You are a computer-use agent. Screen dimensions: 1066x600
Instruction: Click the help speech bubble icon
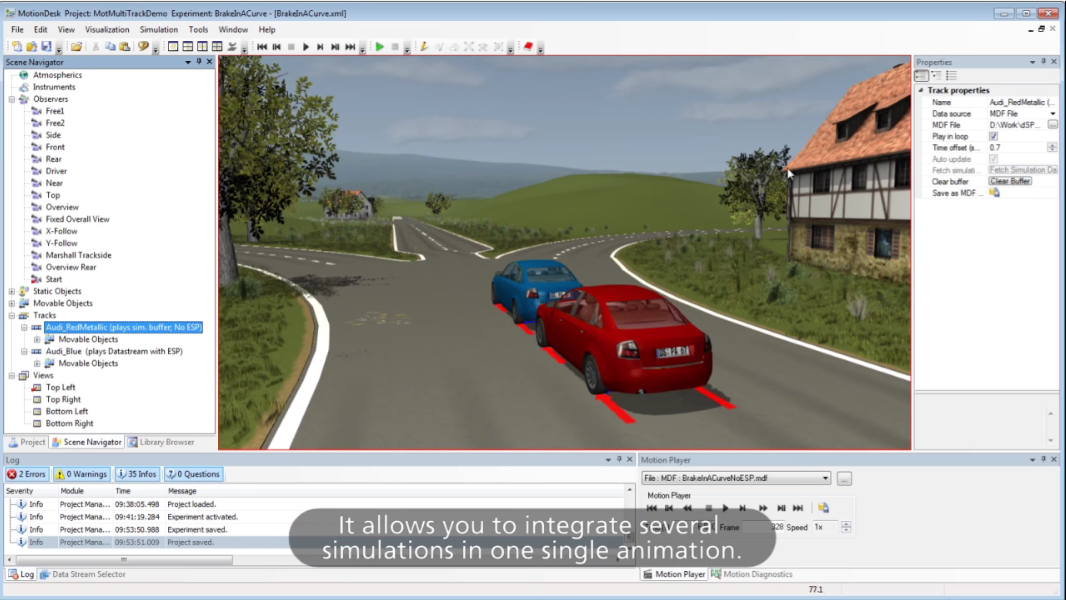[143, 47]
